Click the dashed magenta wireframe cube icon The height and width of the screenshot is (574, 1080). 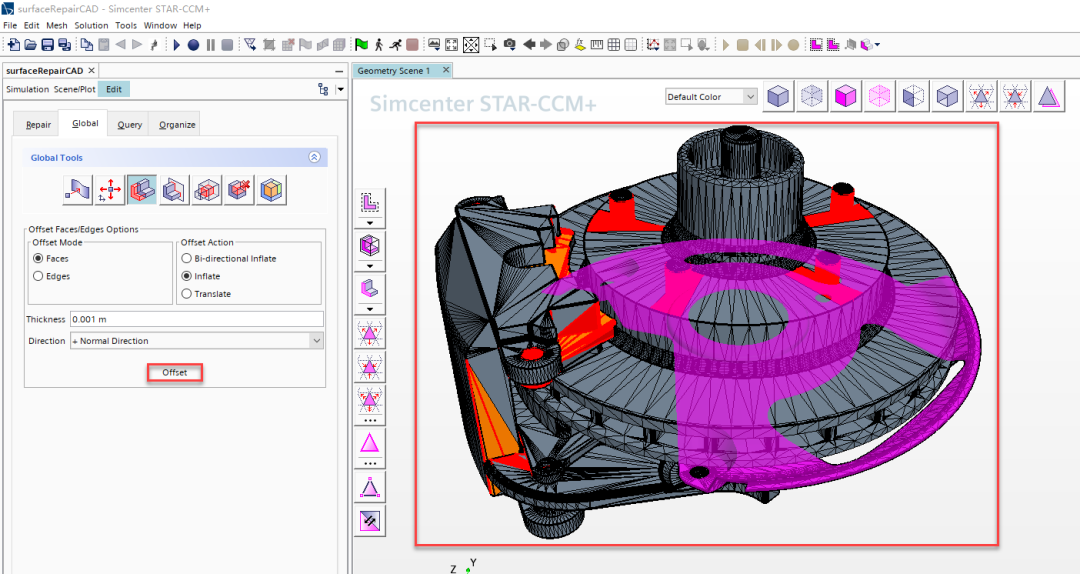879,96
